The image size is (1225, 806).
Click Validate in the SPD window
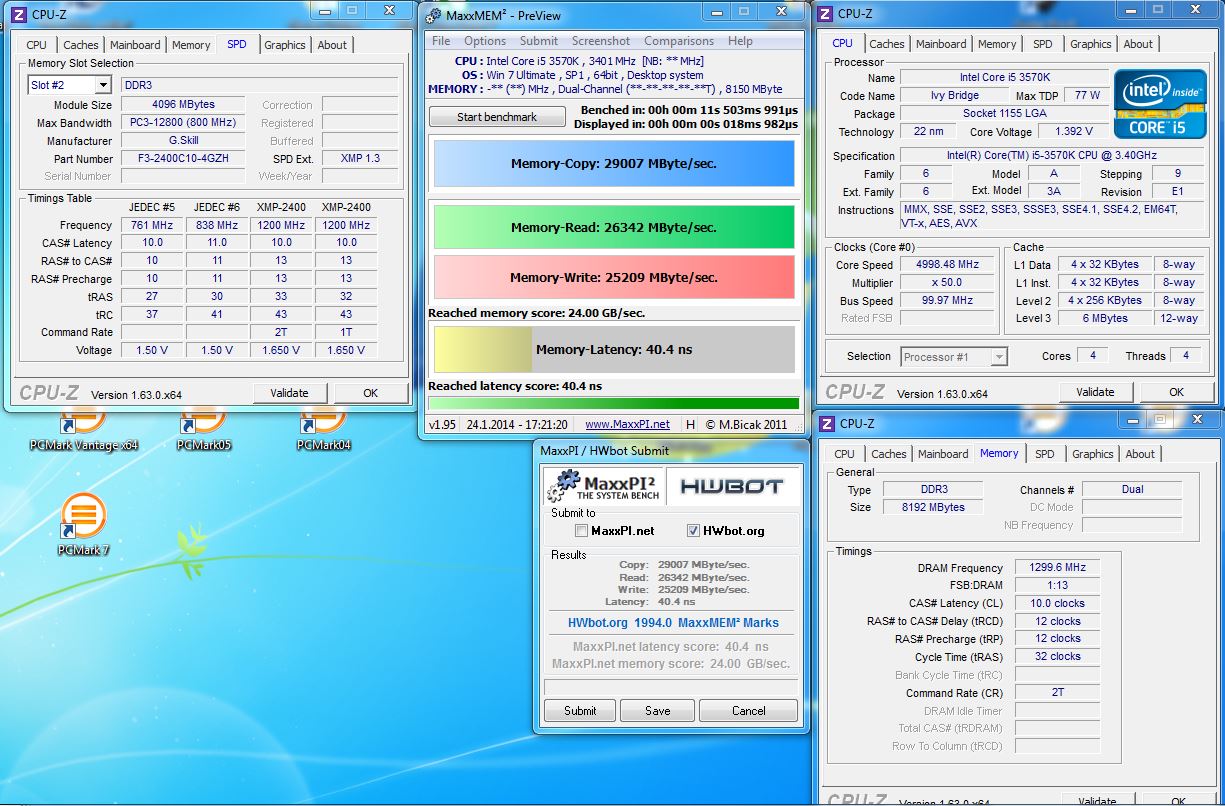point(289,393)
